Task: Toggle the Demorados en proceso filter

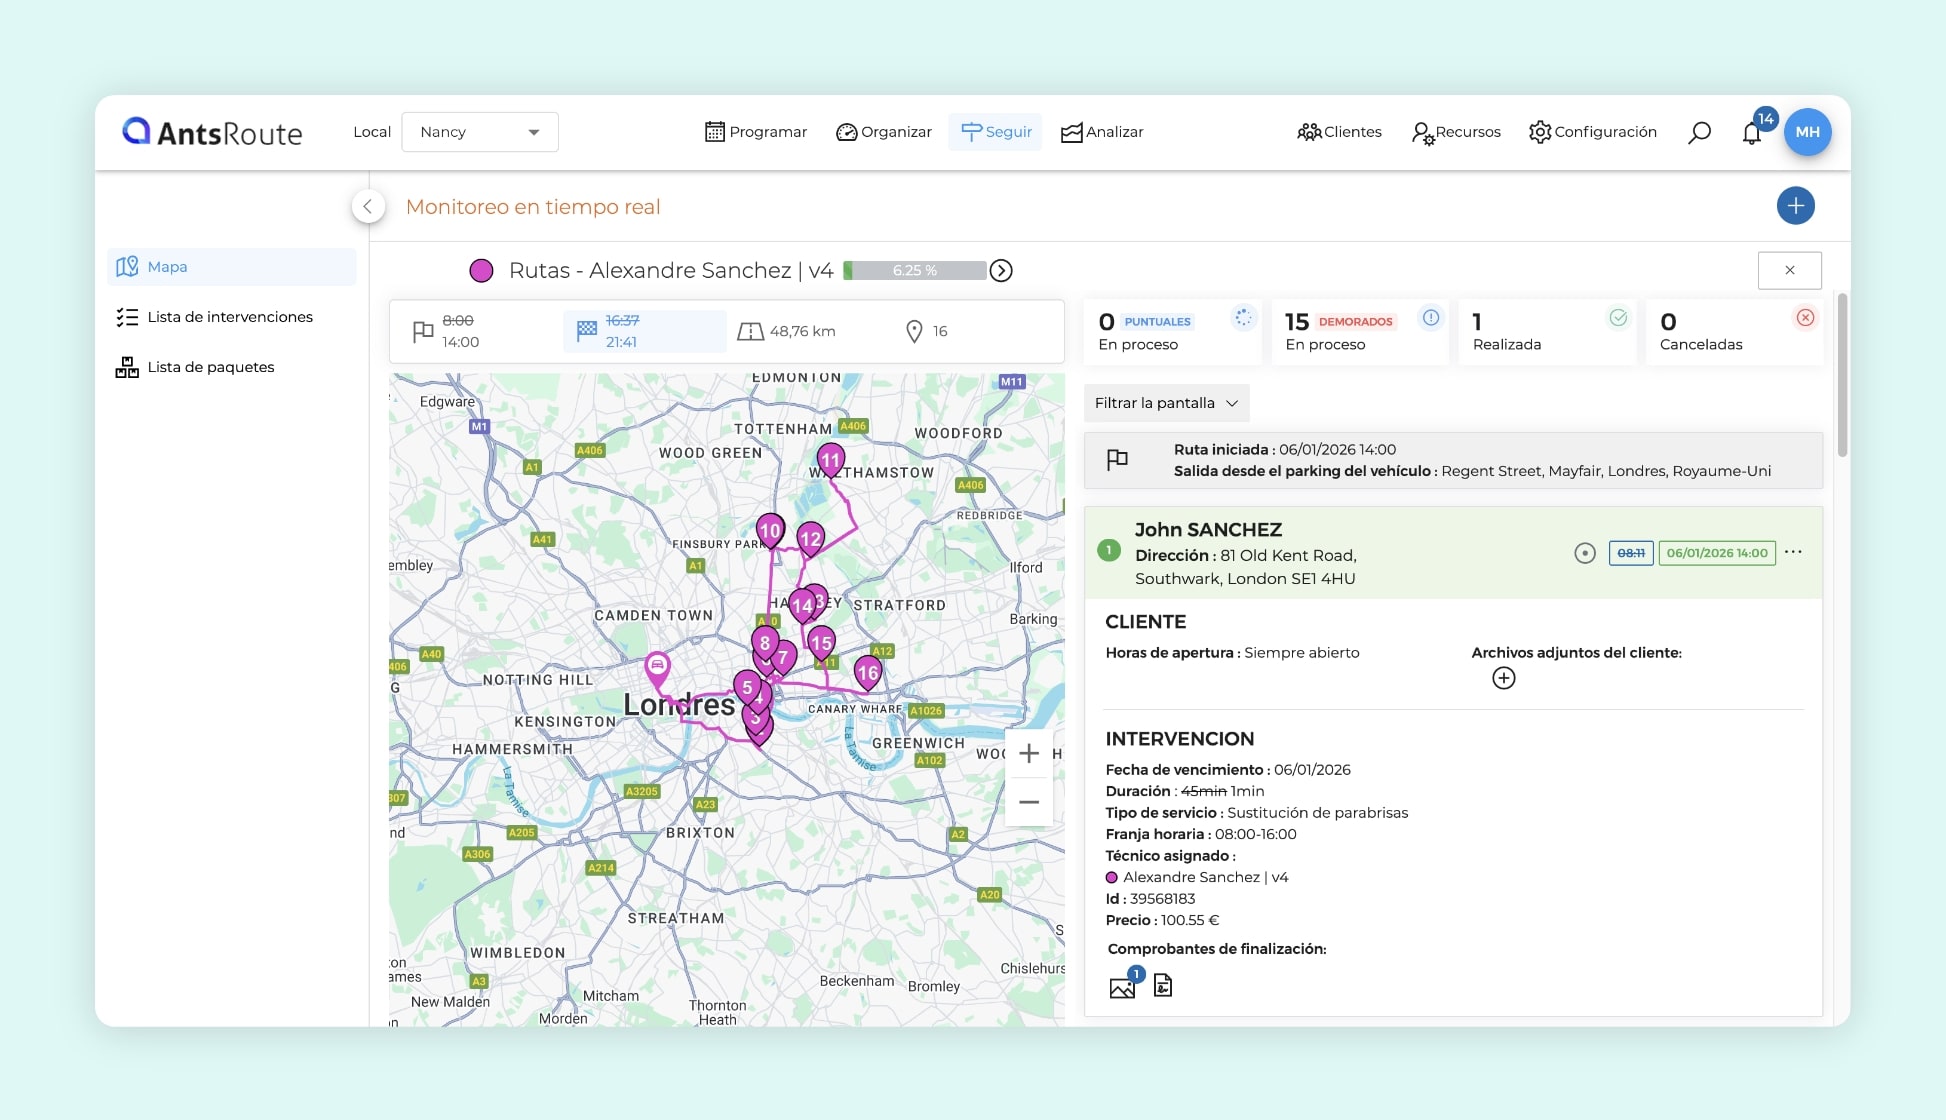Action: [1359, 332]
